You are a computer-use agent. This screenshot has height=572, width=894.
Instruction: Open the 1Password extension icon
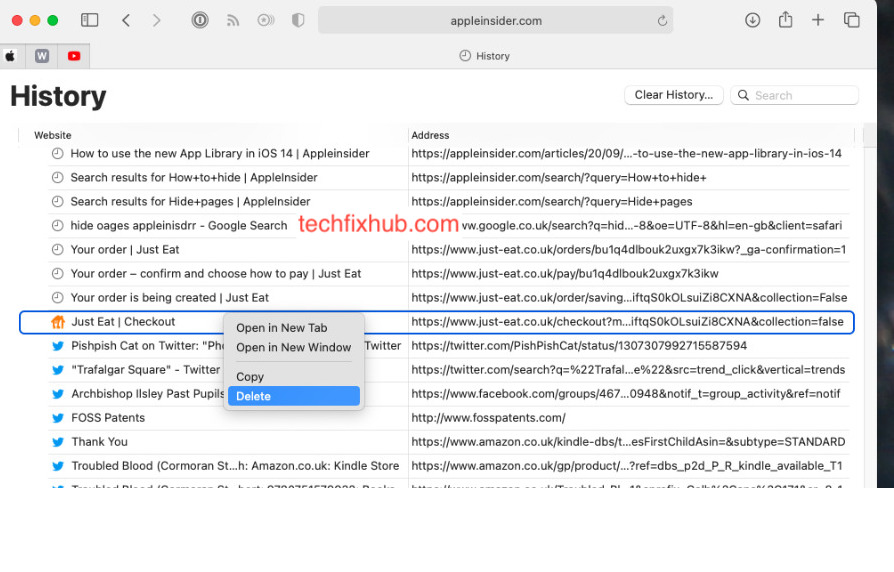tap(200, 21)
